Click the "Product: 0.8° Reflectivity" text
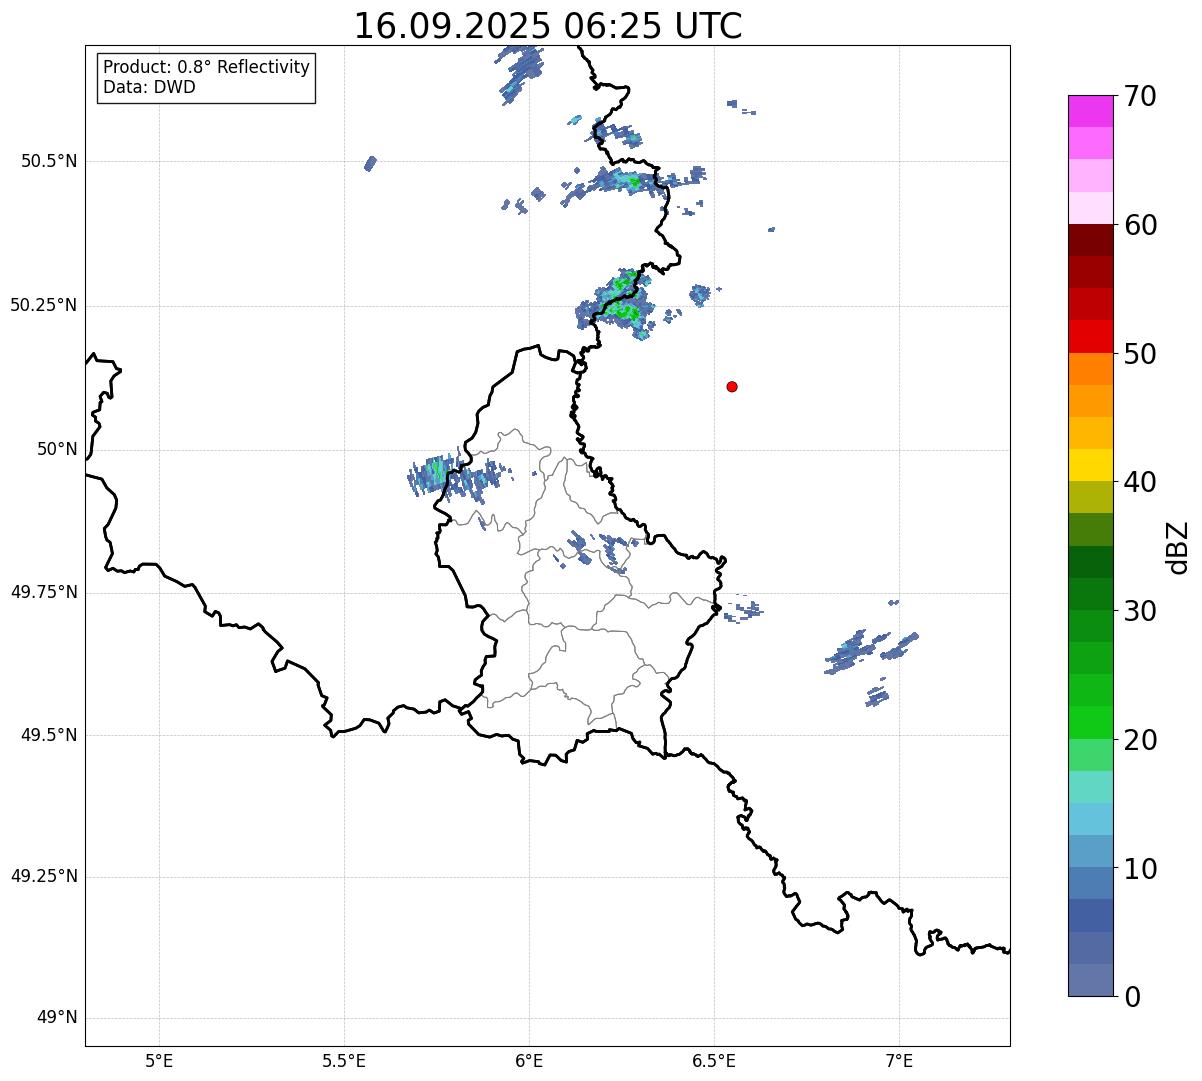1202x1081 pixels. [207, 67]
